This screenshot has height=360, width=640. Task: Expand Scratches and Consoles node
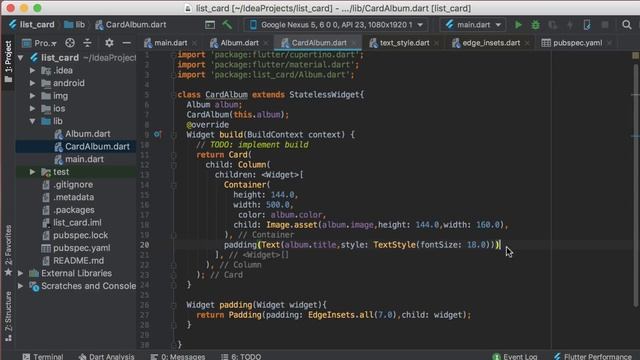click(x=20, y=286)
